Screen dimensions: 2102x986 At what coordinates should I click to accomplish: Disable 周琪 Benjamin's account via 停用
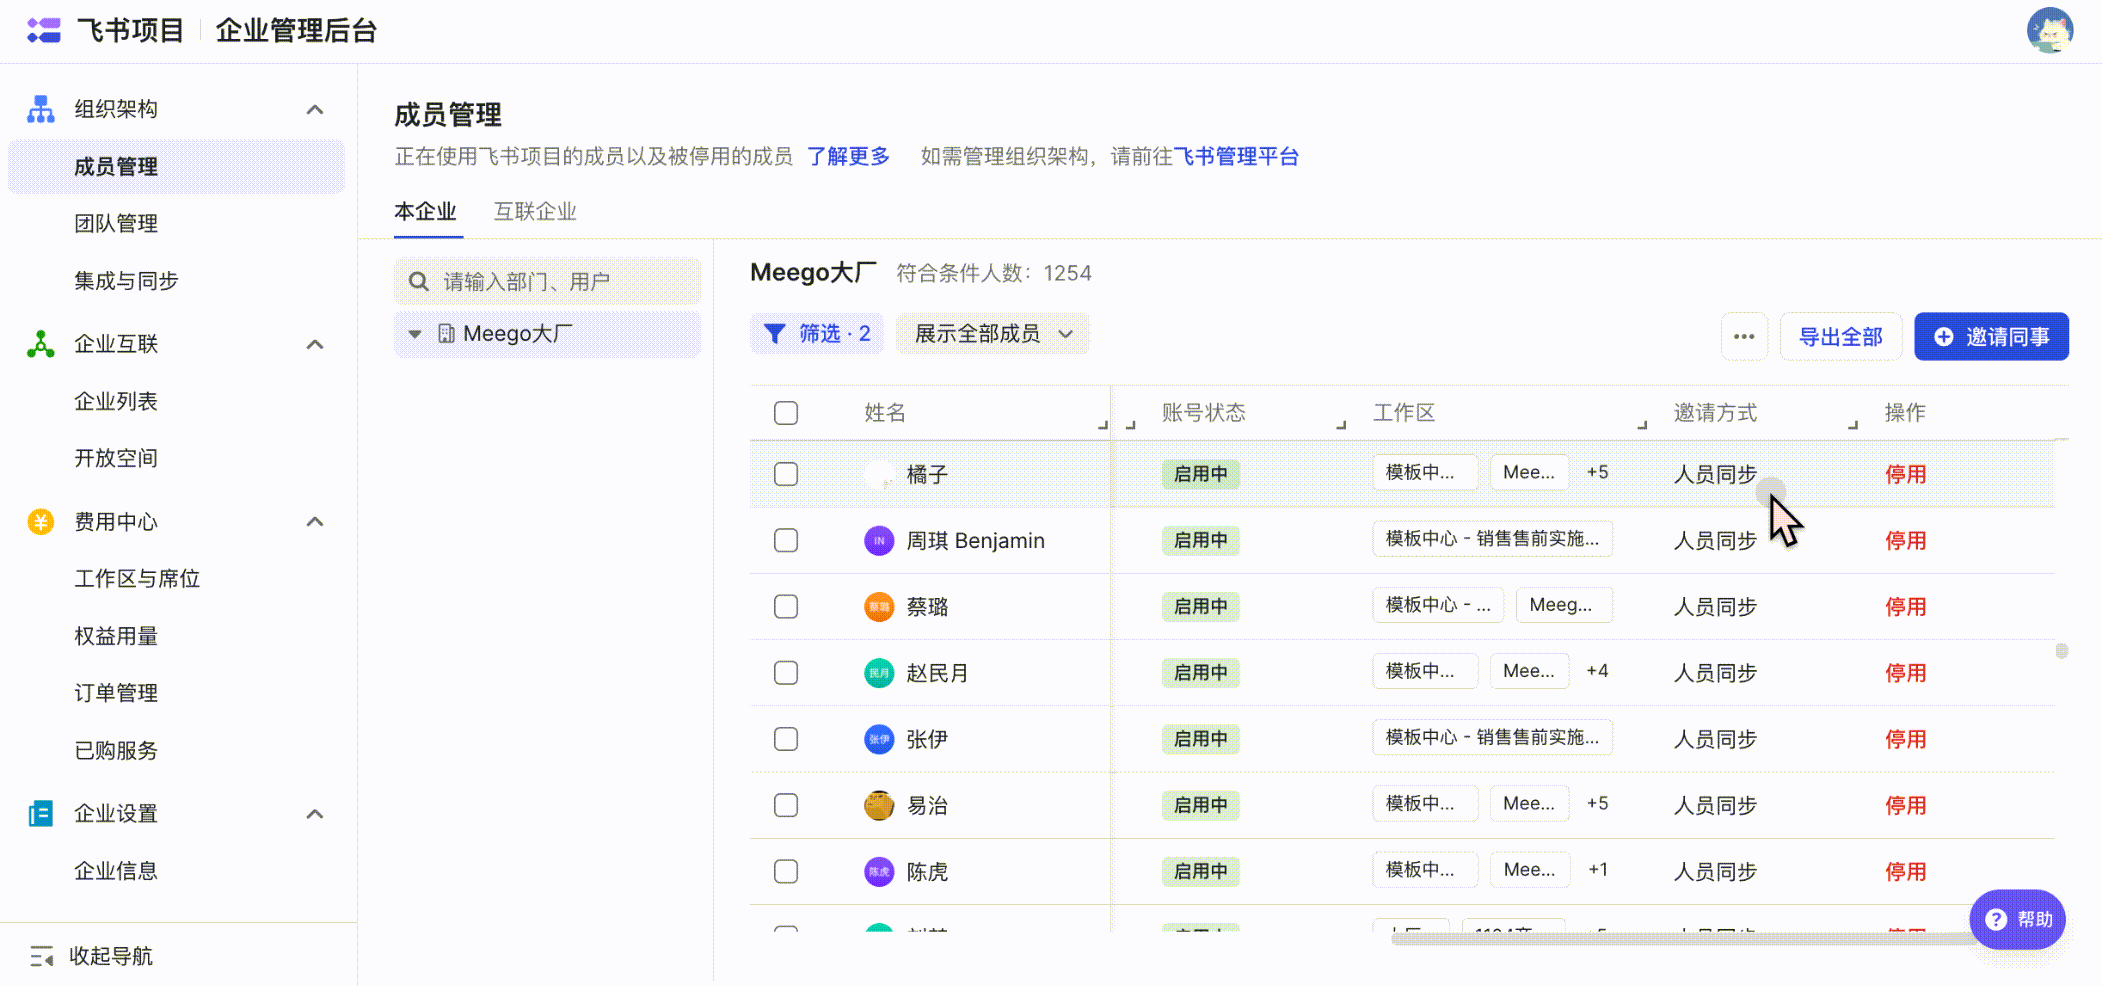1906,541
